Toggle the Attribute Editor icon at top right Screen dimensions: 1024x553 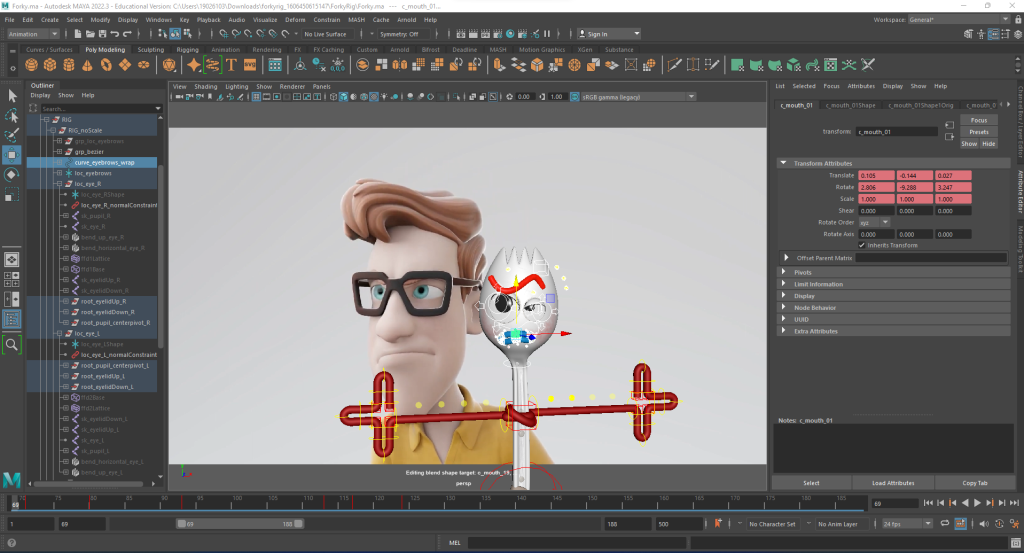(993, 34)
